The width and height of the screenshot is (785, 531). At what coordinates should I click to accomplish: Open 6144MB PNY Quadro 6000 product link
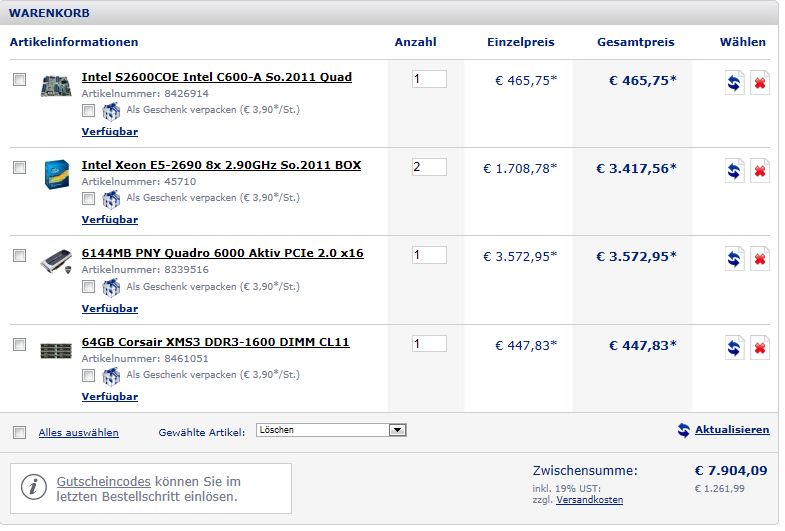click(222, 253)
